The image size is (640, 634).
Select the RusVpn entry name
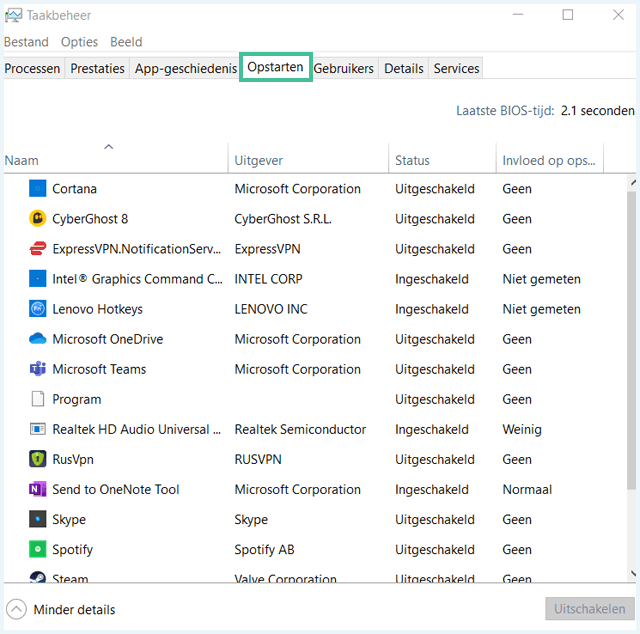click(73, 459)
